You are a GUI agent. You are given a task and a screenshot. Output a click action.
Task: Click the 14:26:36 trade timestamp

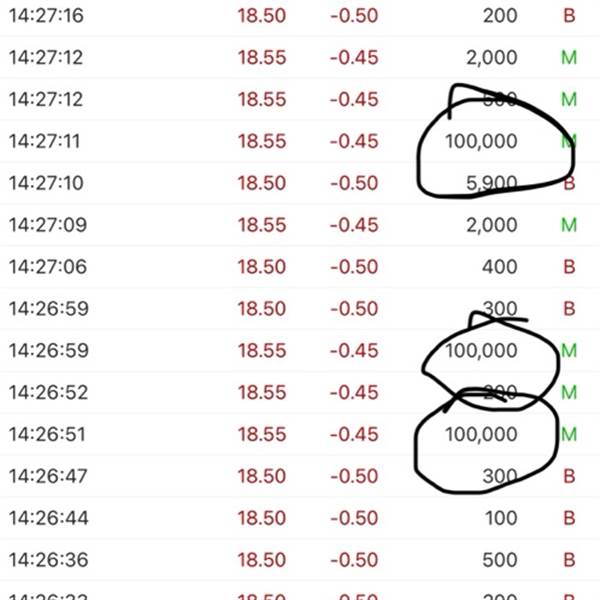point(46,560)
